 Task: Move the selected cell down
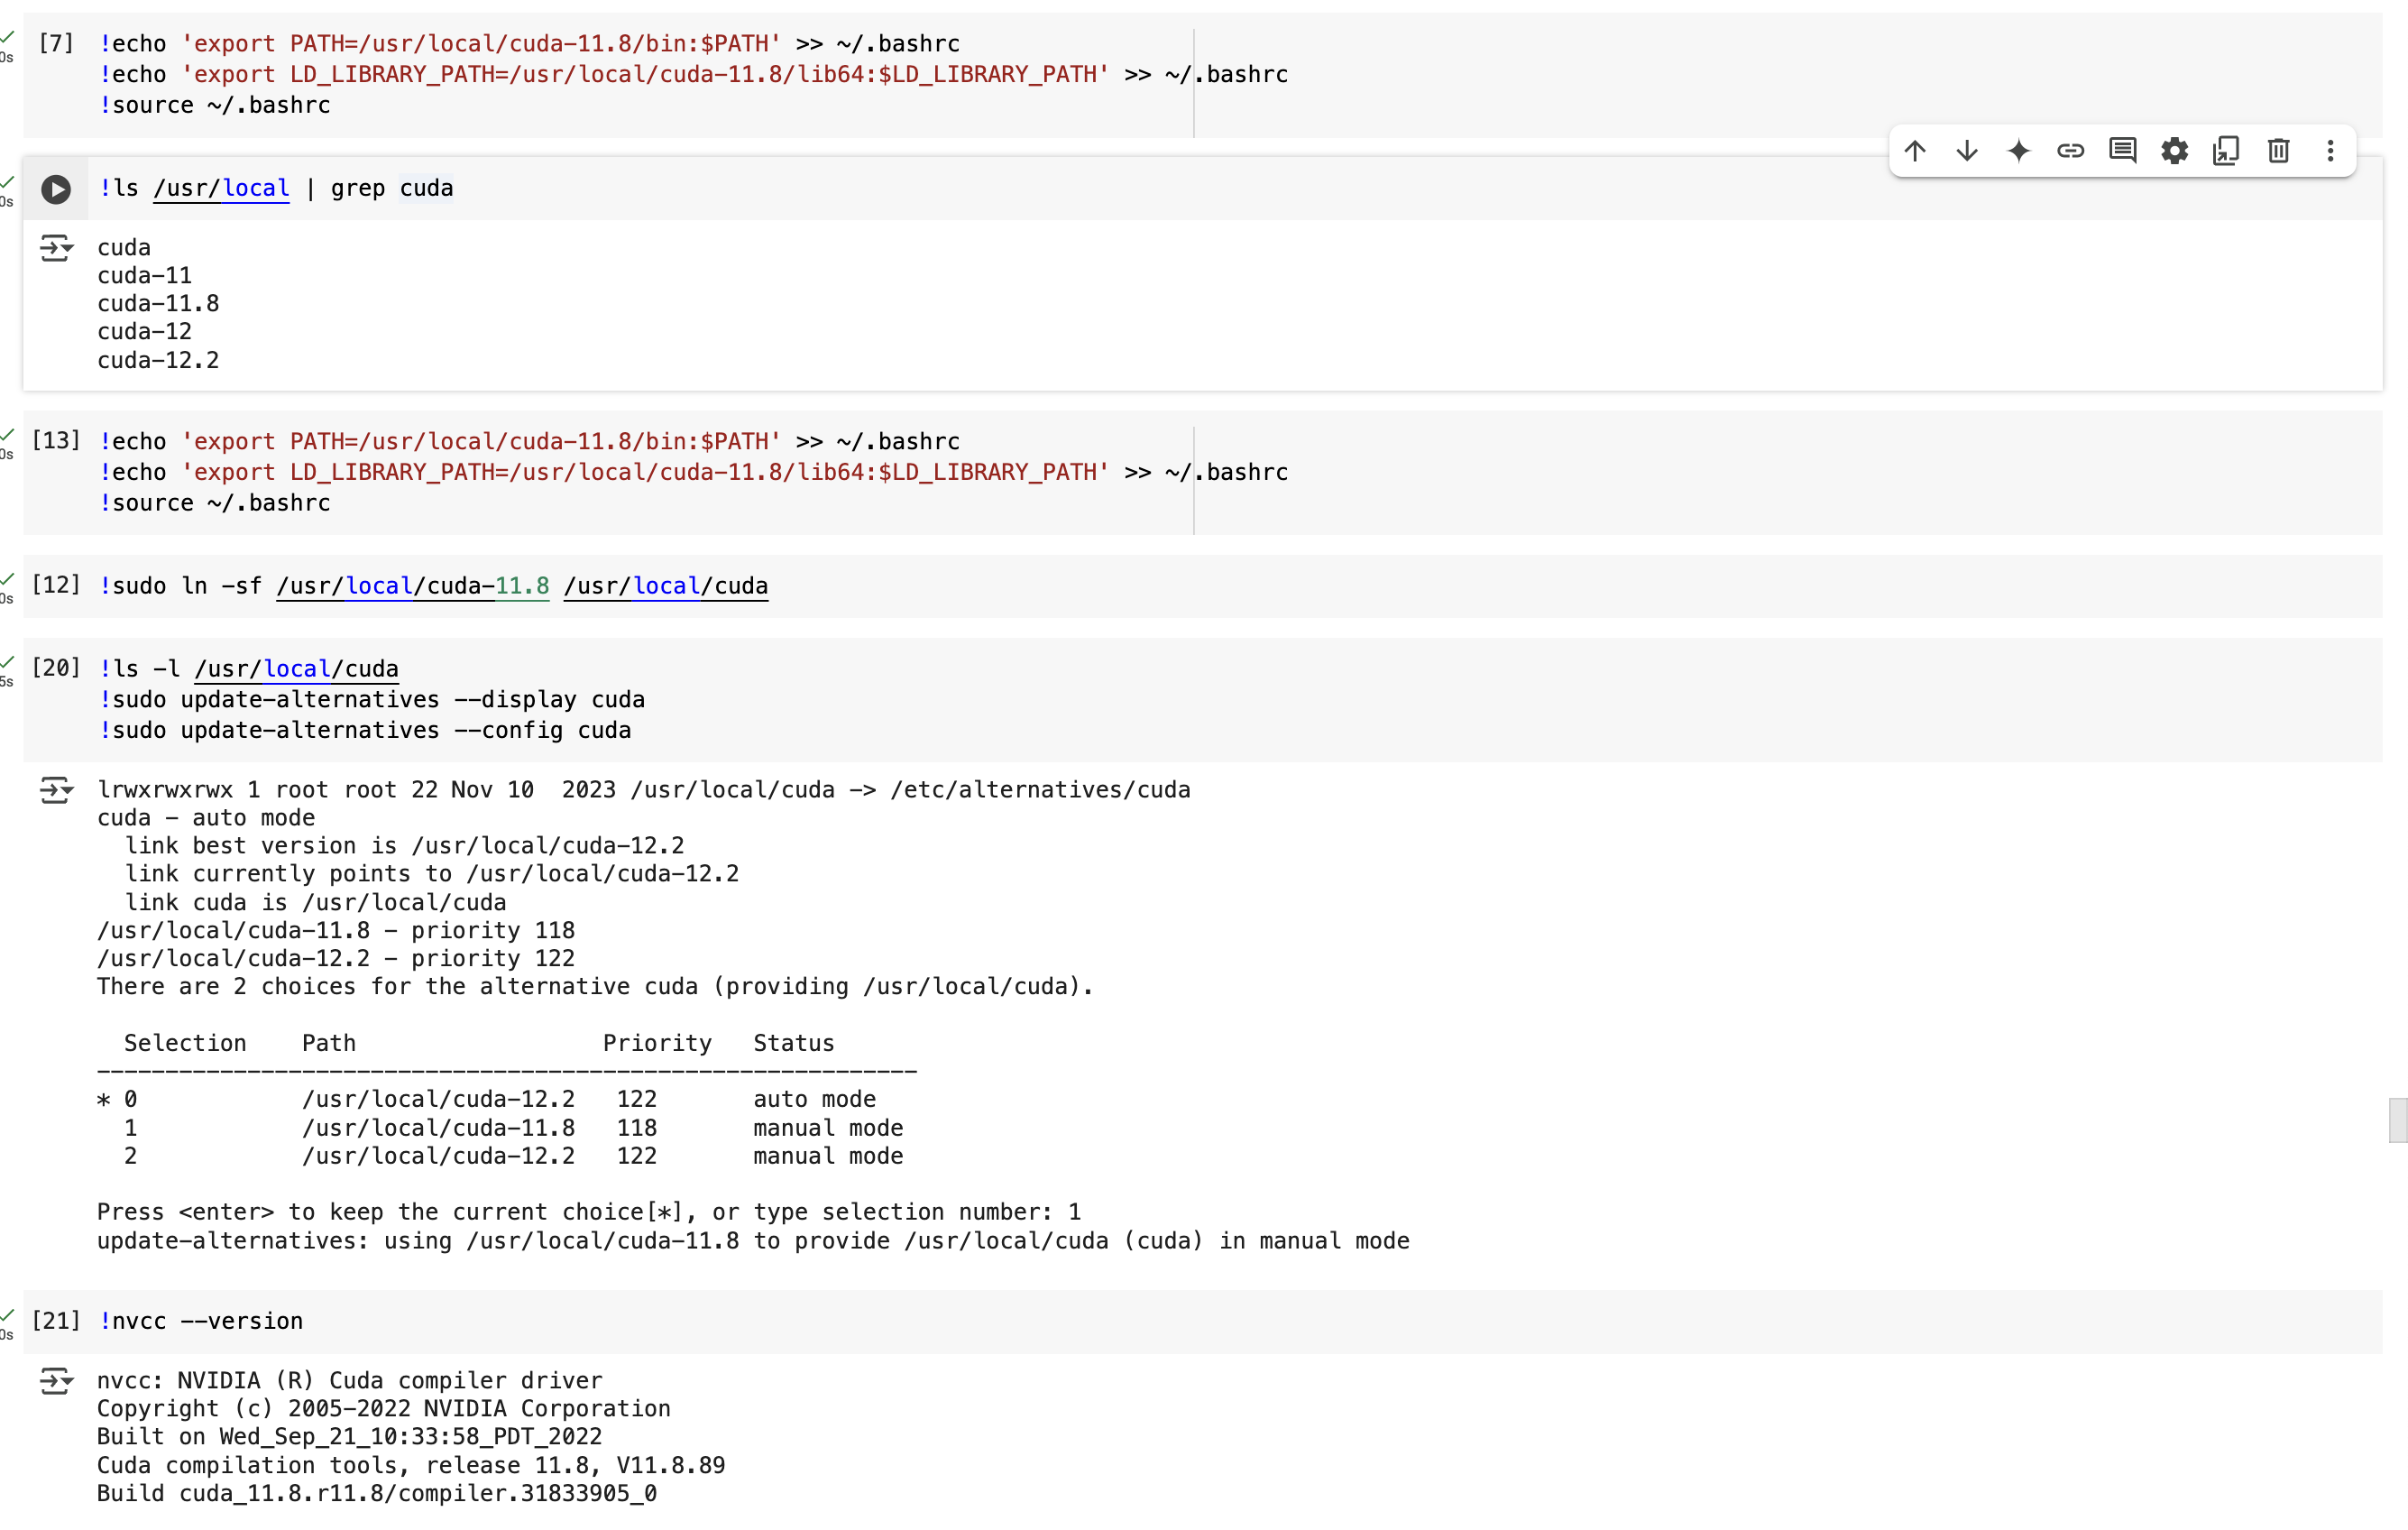[x=1967, y=151]
